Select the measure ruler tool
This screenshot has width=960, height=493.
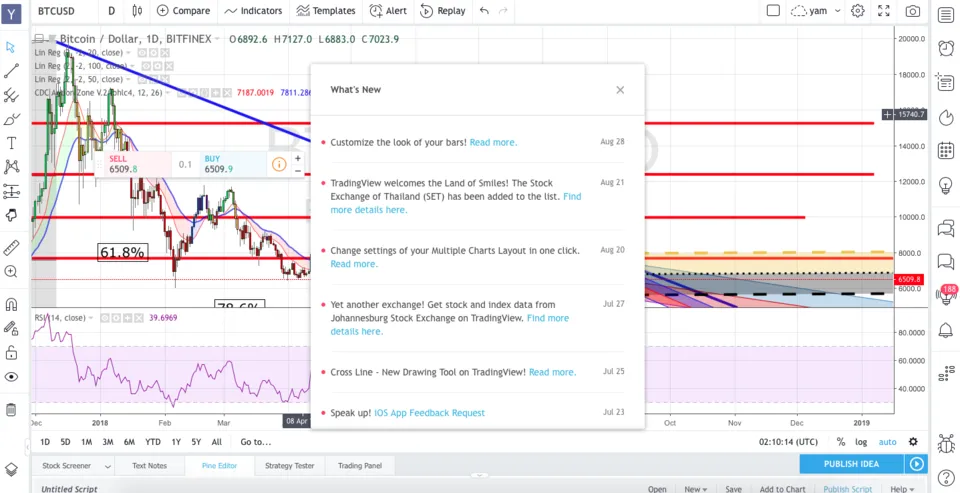pyautogui.click(x=11, y=247)
